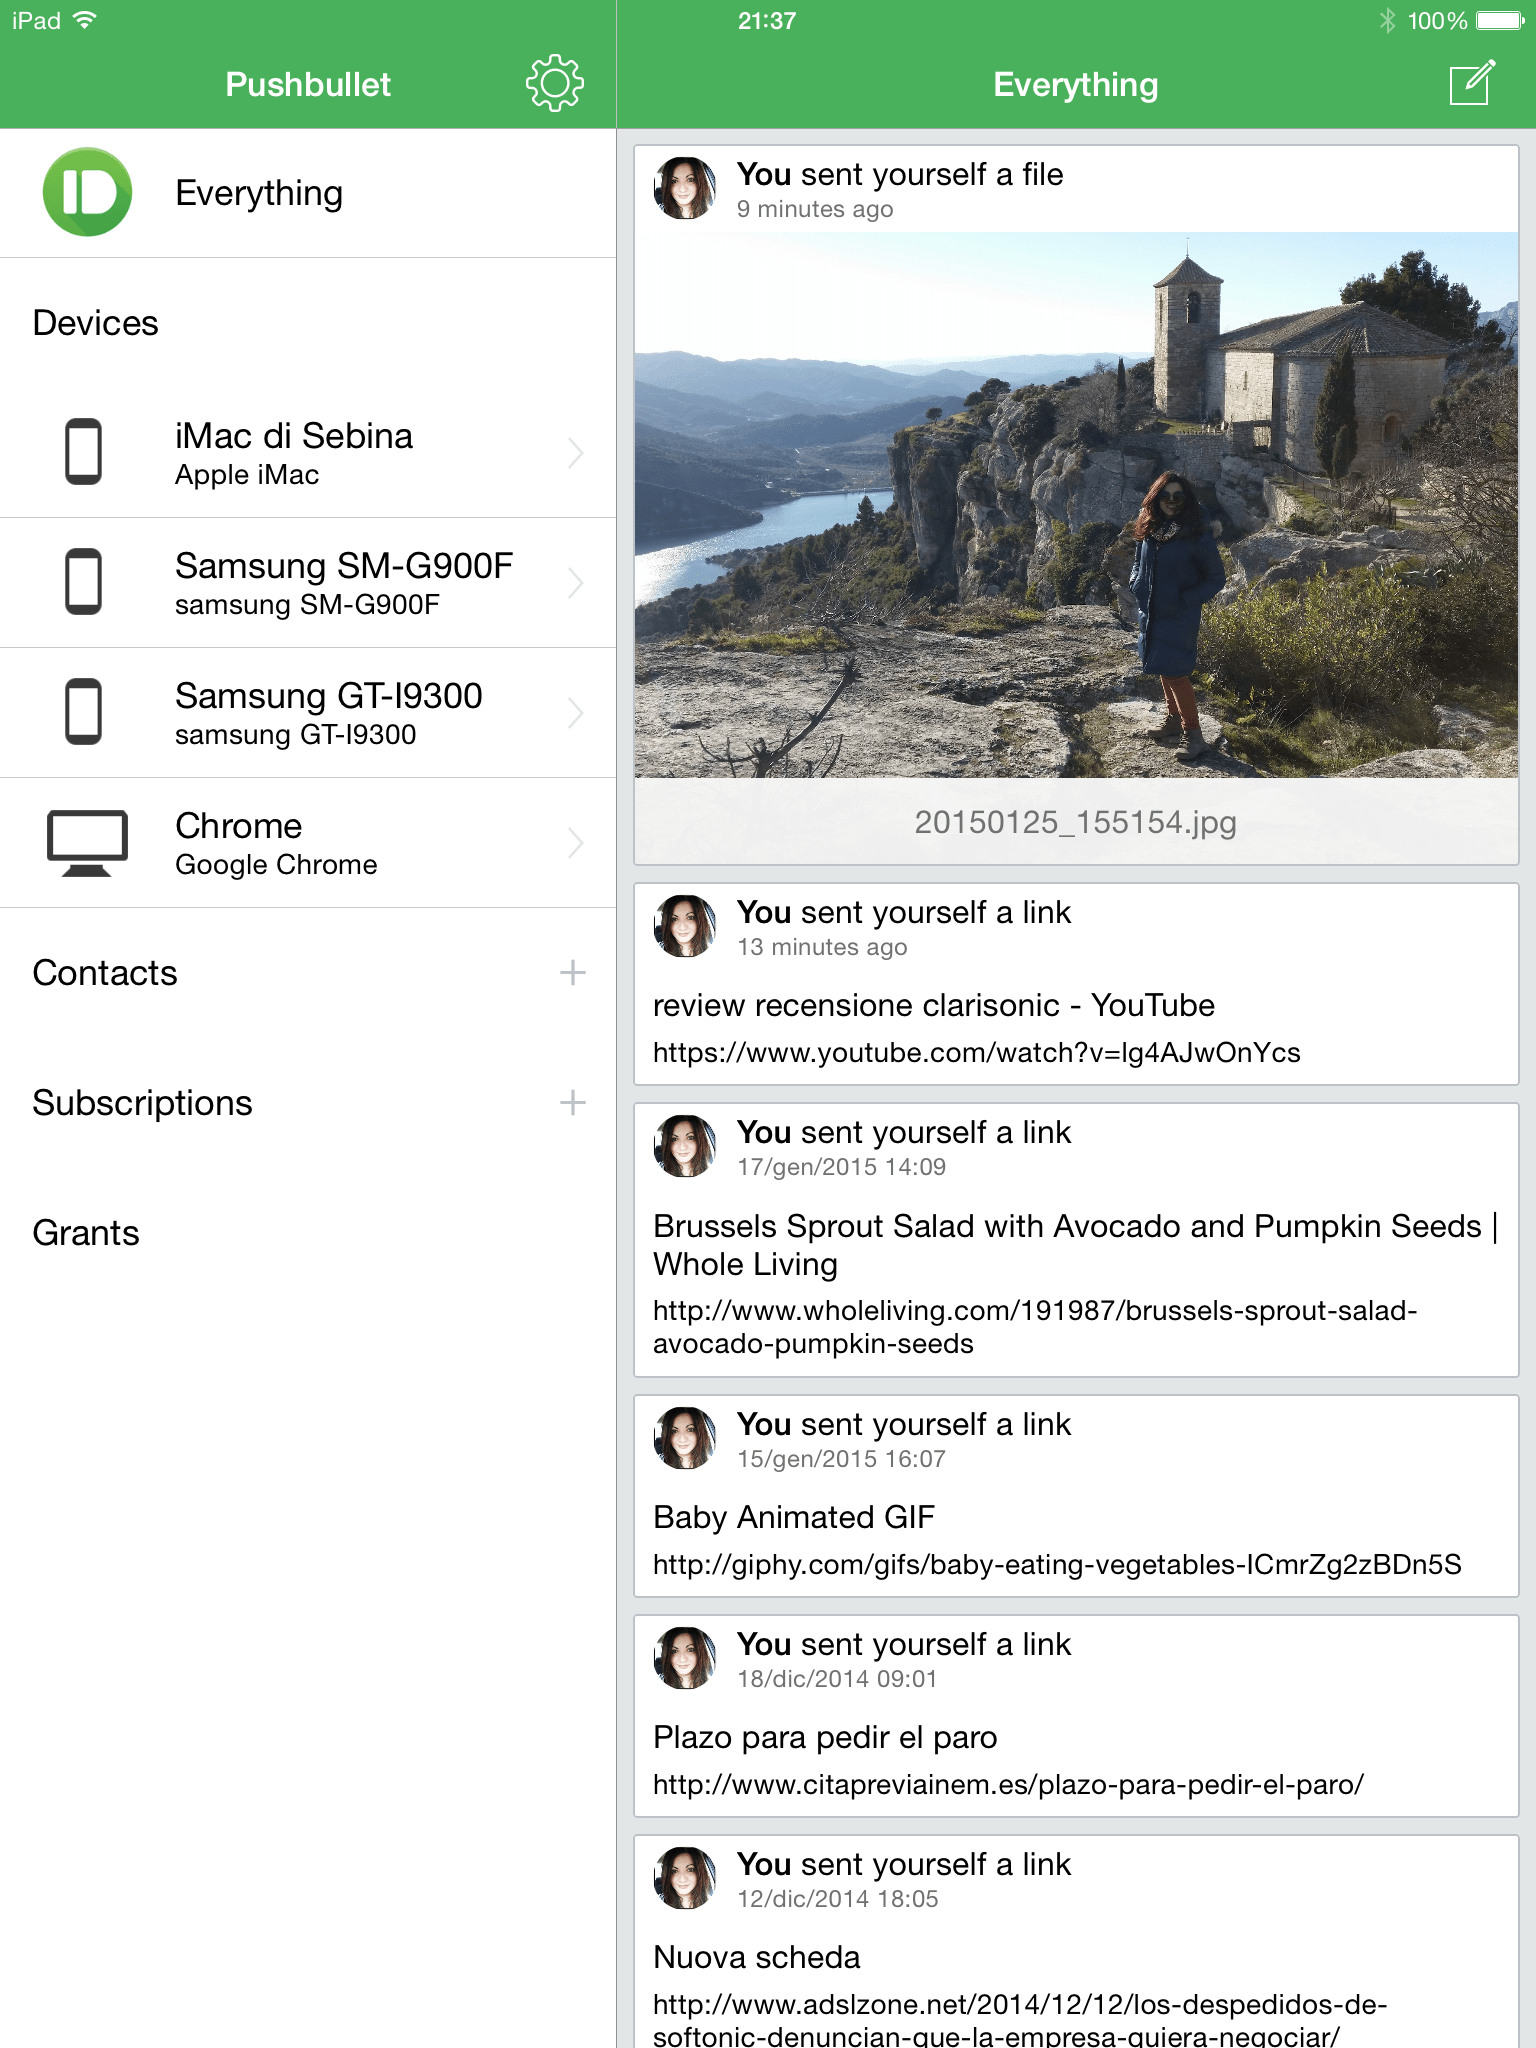This screenshot has width=1536, height=2048.
Task: Open the citapreviainem.es plazo paro link
Action: click(1008, 1784)
